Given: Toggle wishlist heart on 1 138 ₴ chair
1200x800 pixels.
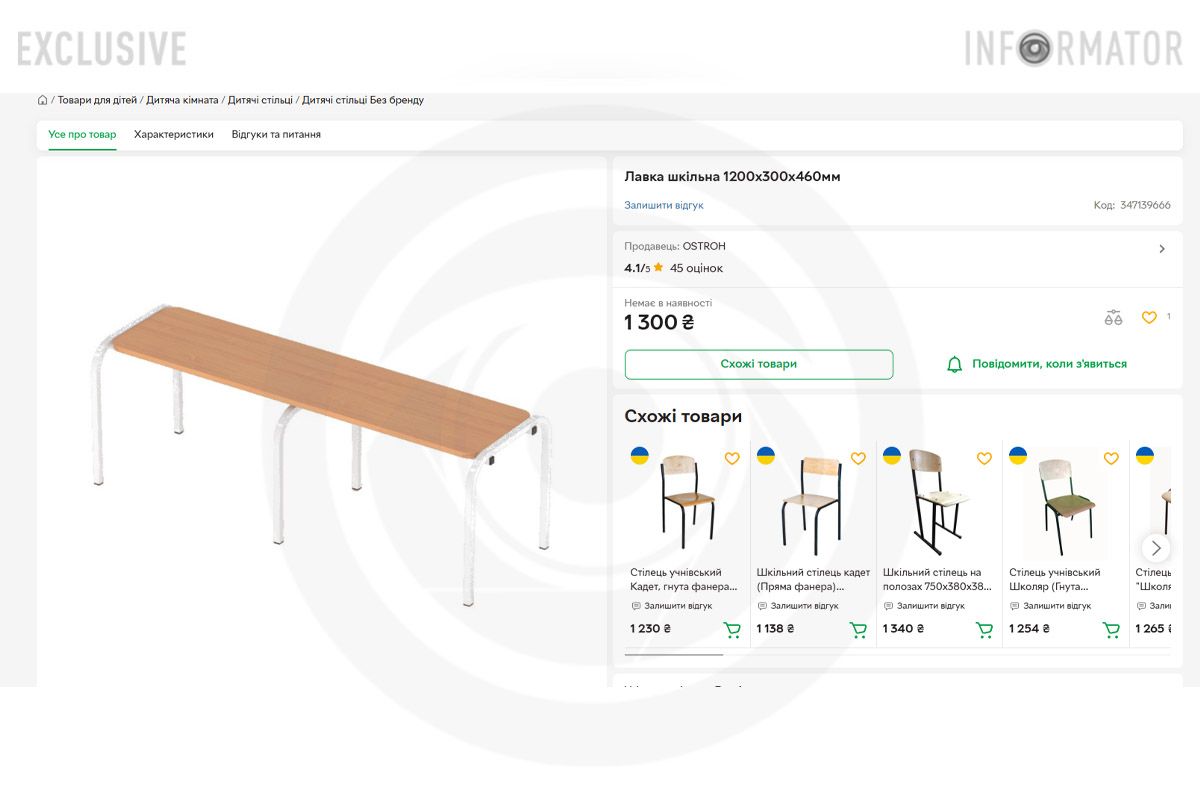Looking at the screenshot, I should (858, 459).
